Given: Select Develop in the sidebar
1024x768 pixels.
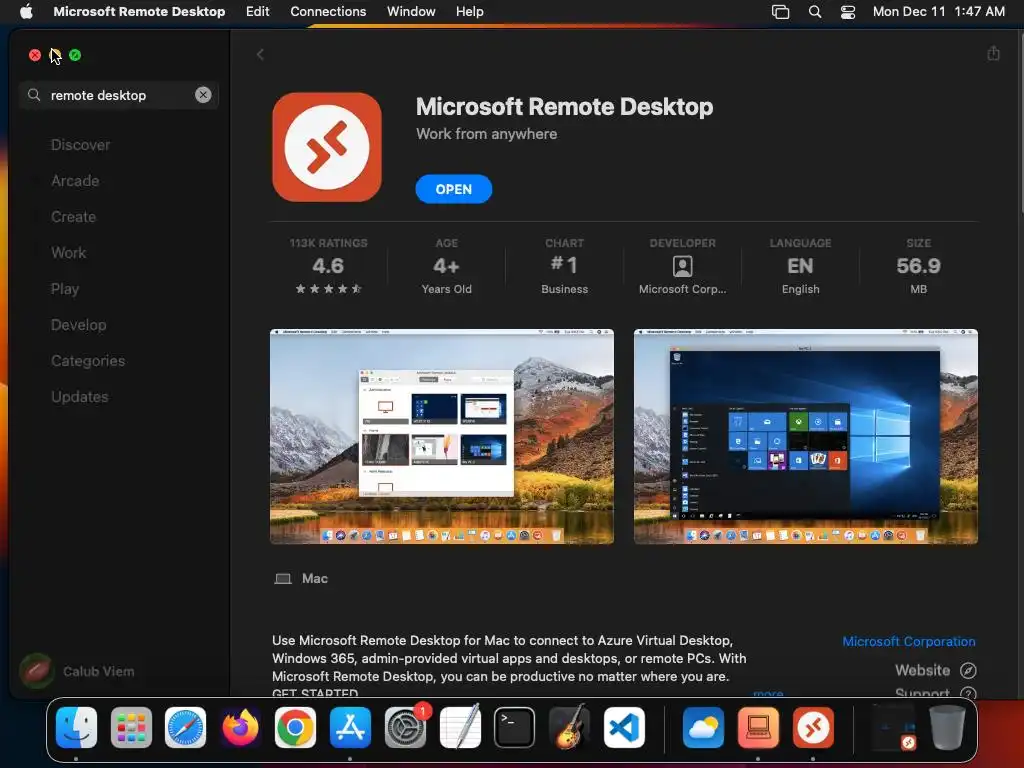Looking at the screenshot, I should point(78,324).
